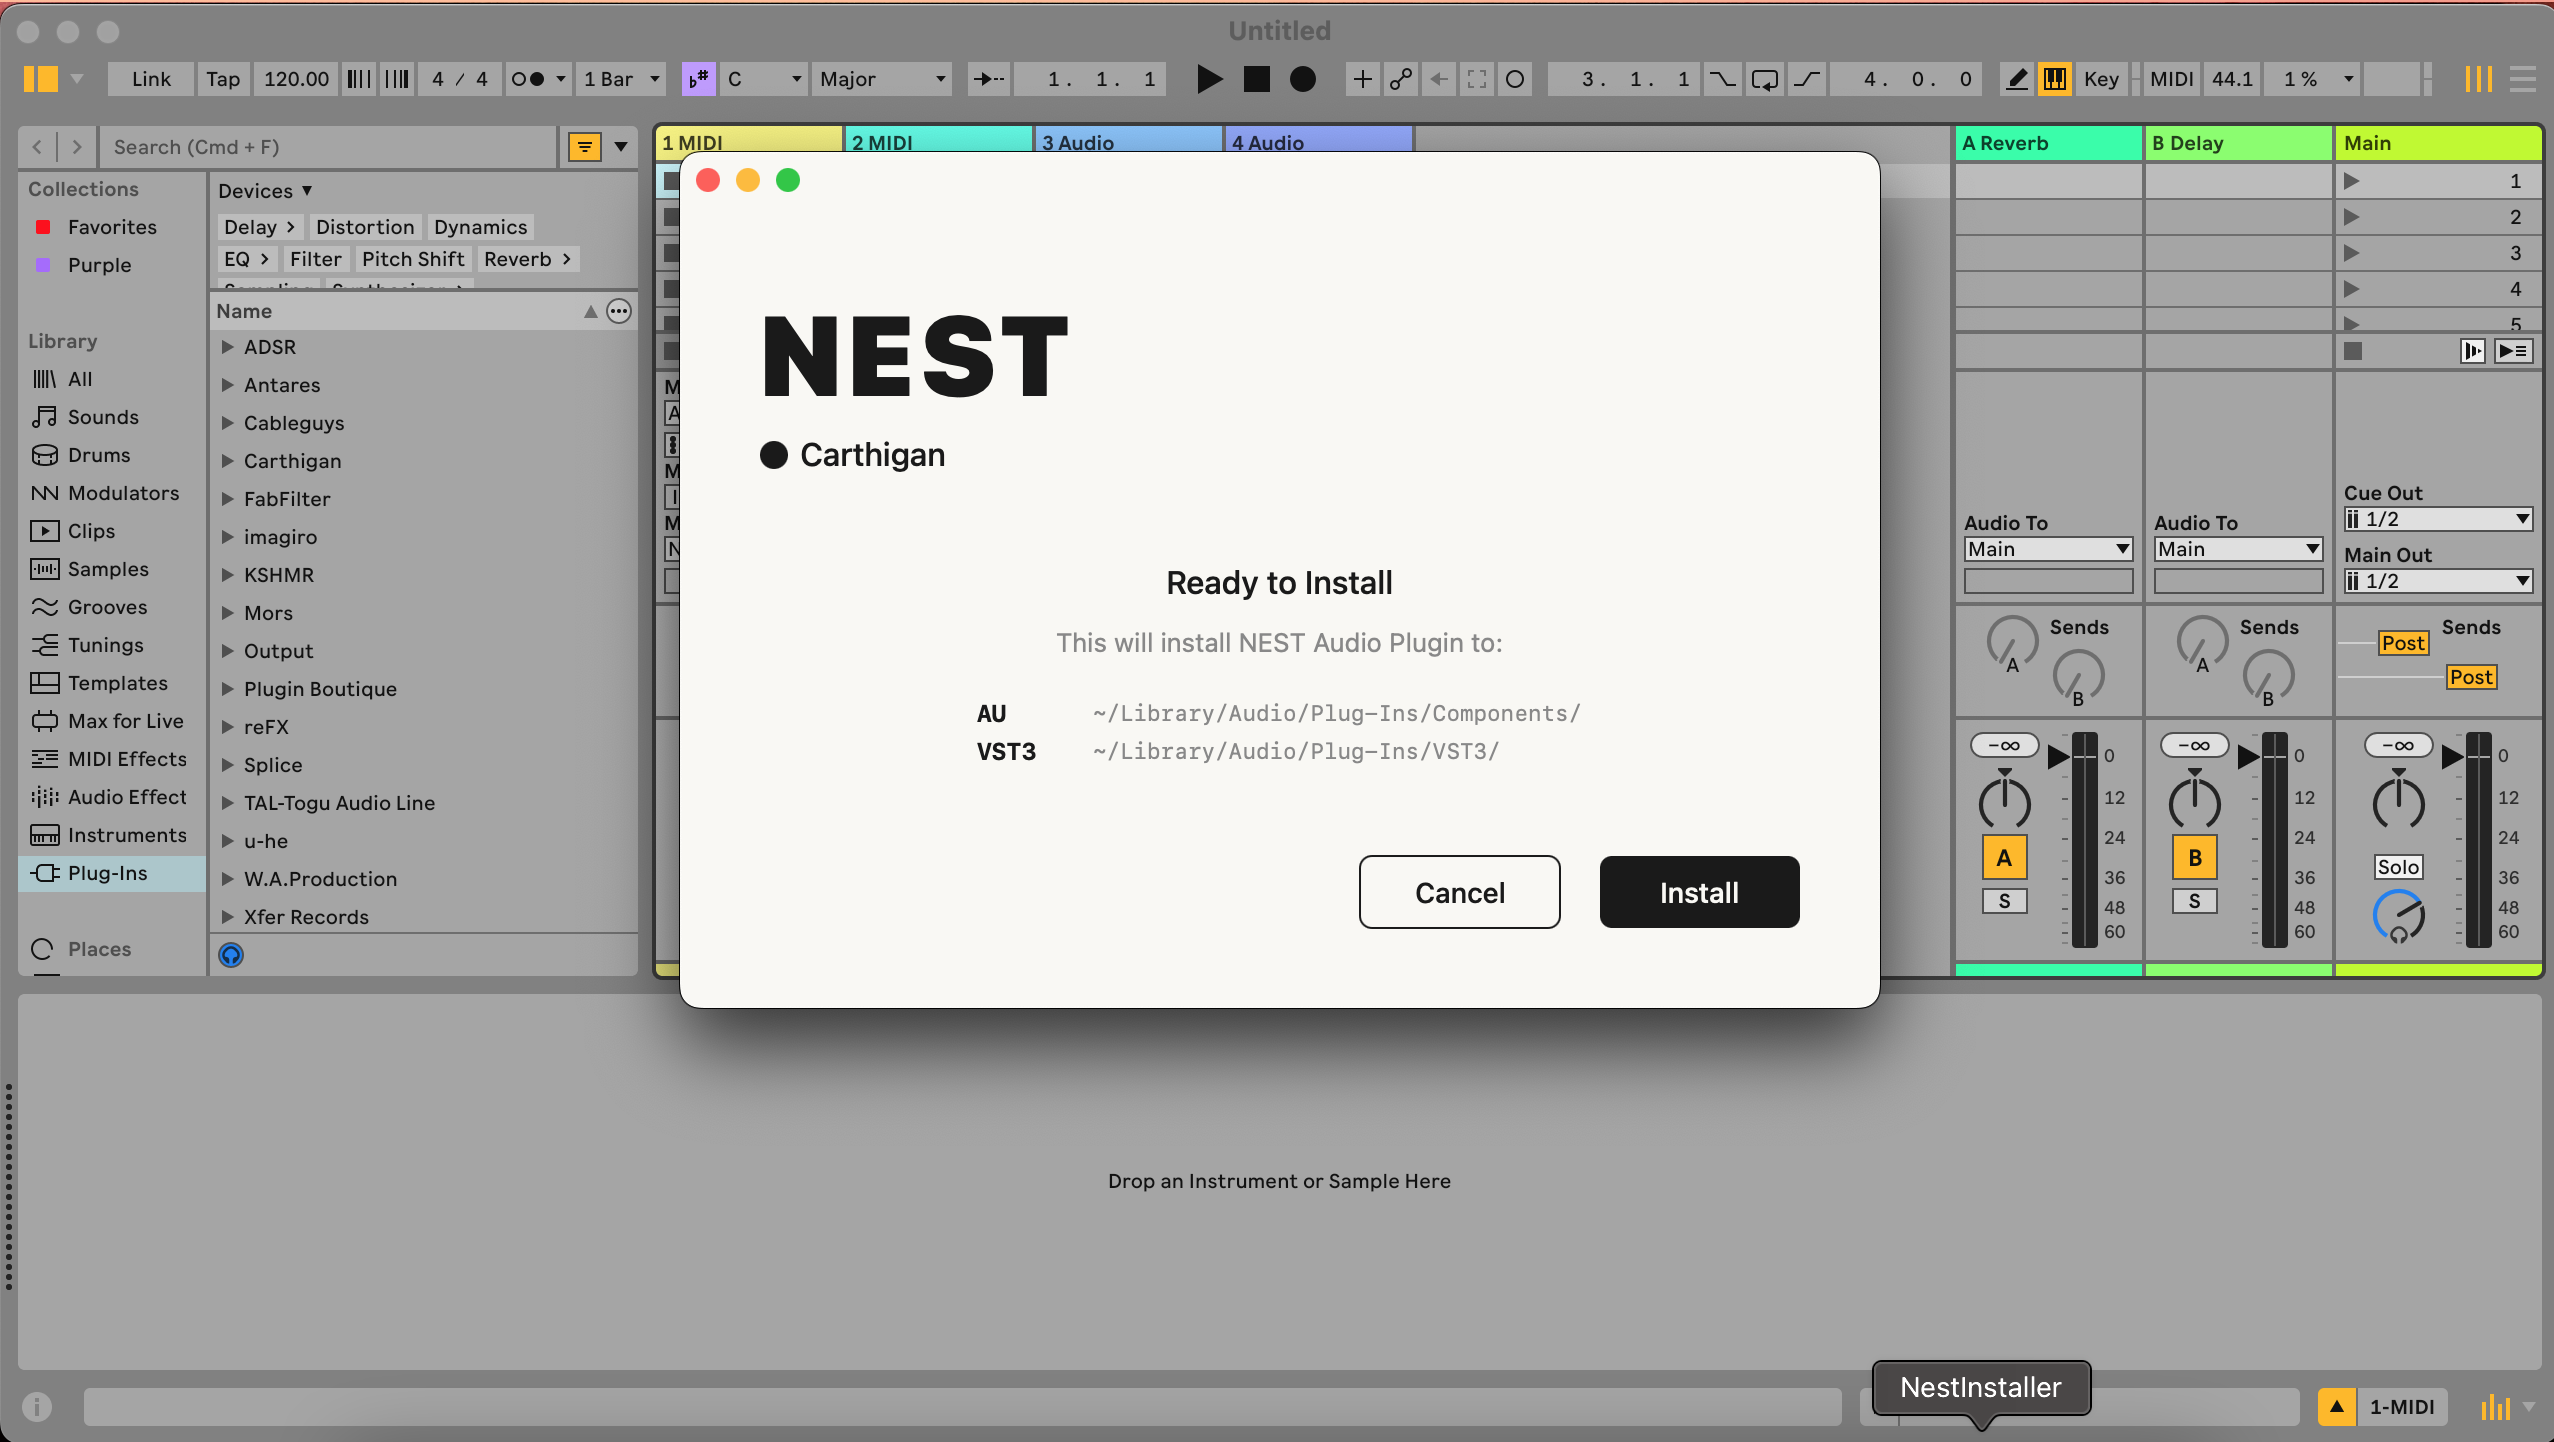Toggle the Automation Arm icon
2554x1442 pixels.
tap(1400, 79)
